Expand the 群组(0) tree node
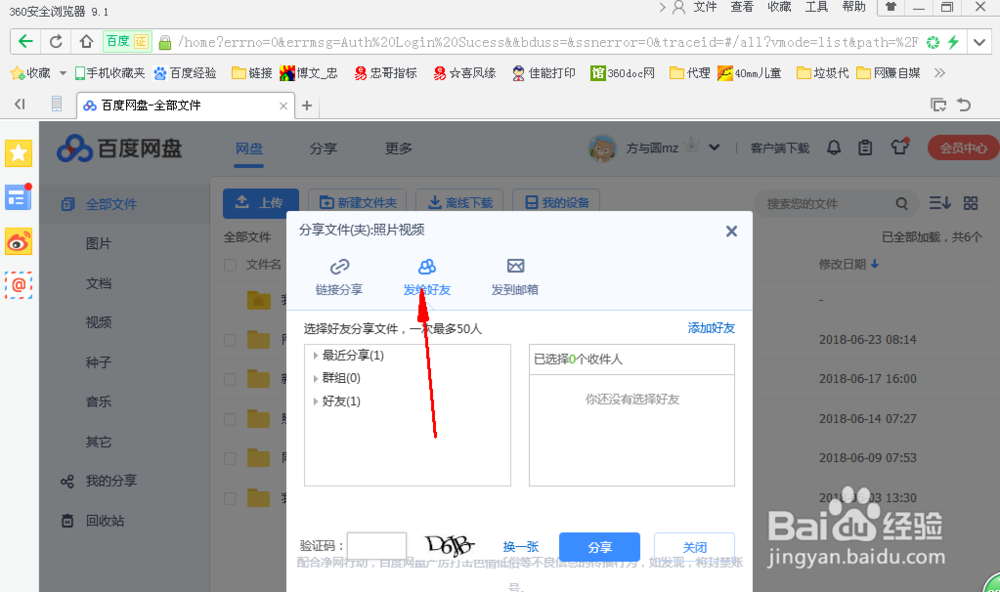 point(315,378)
